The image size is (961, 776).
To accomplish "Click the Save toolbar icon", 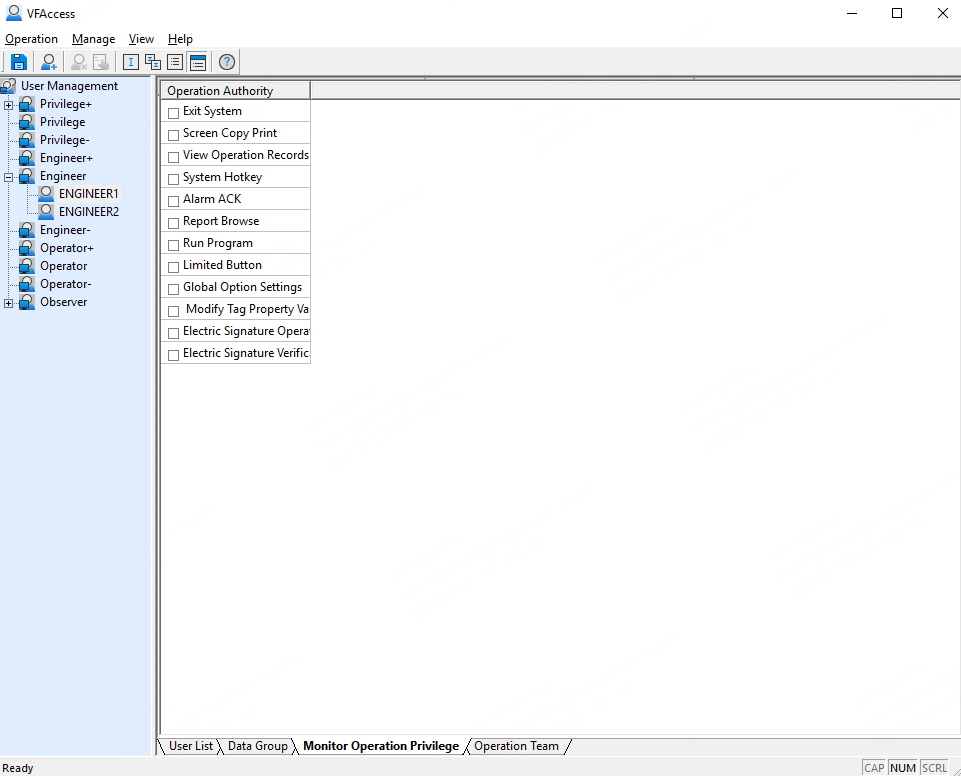I will point(19,62).
